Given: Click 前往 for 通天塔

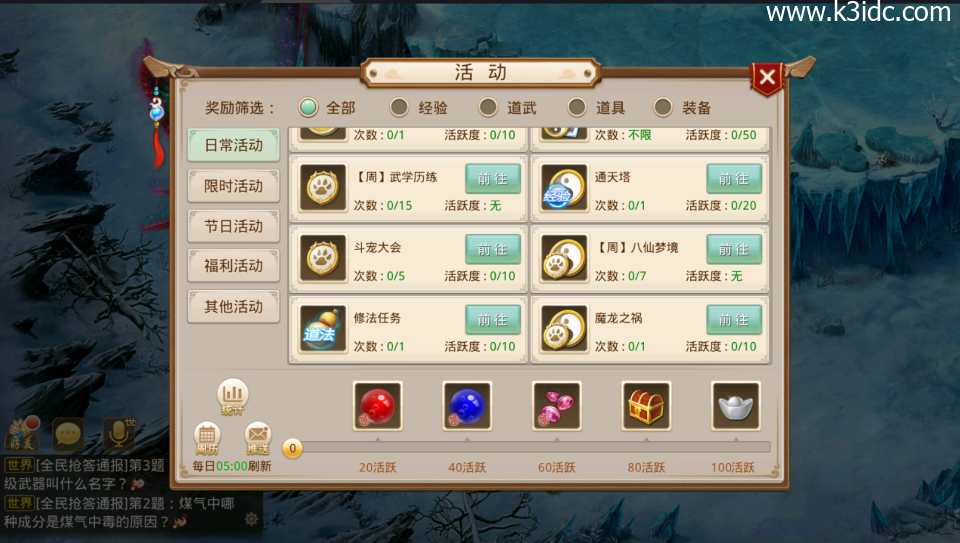Looking at the screenshot, I should pos(734,179).
